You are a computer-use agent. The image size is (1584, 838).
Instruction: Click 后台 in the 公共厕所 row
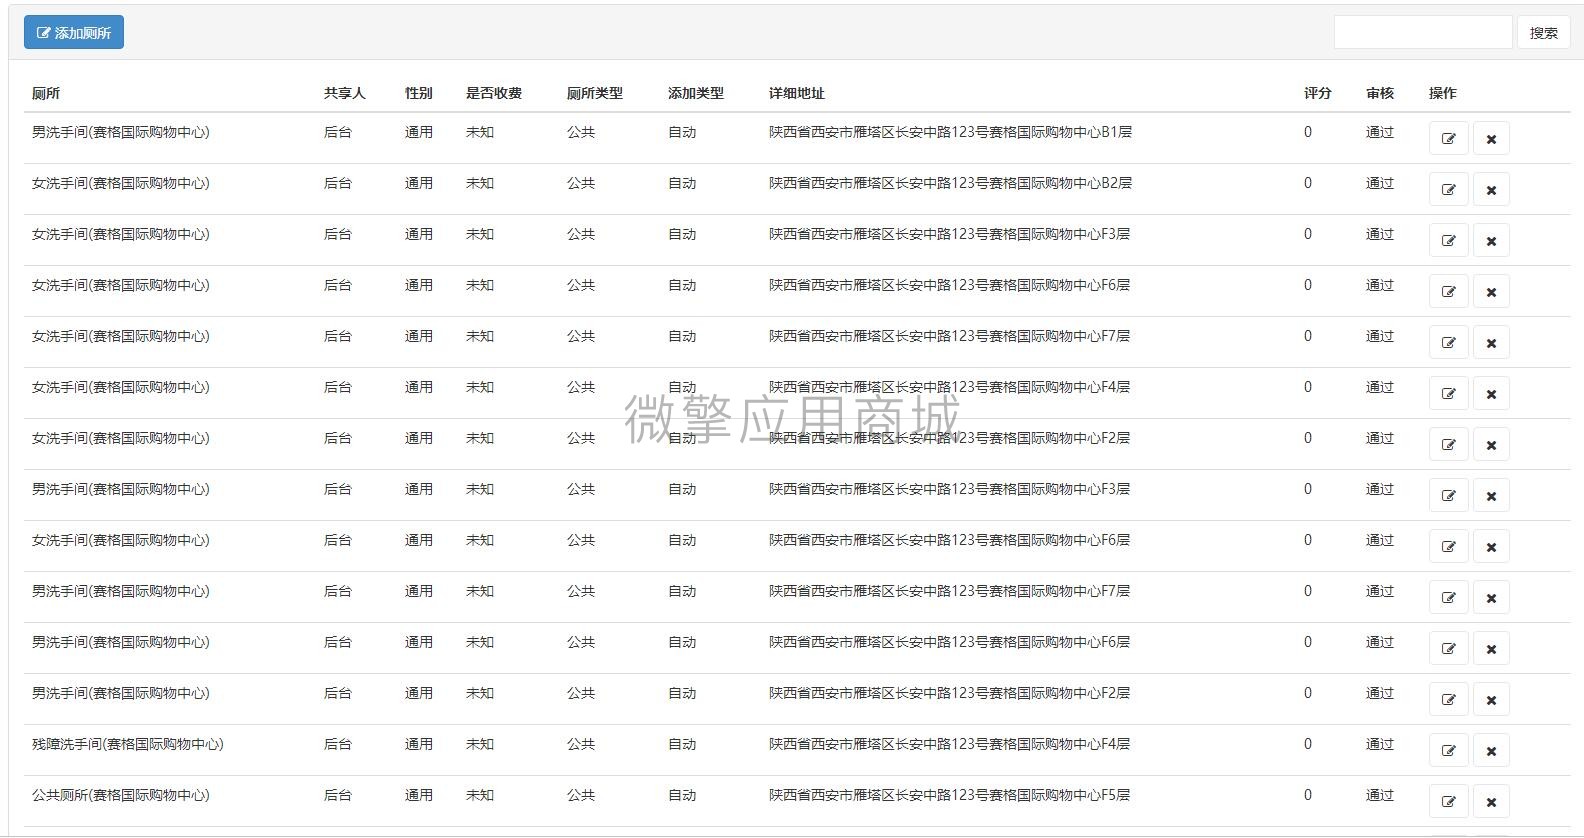point(338,795)
